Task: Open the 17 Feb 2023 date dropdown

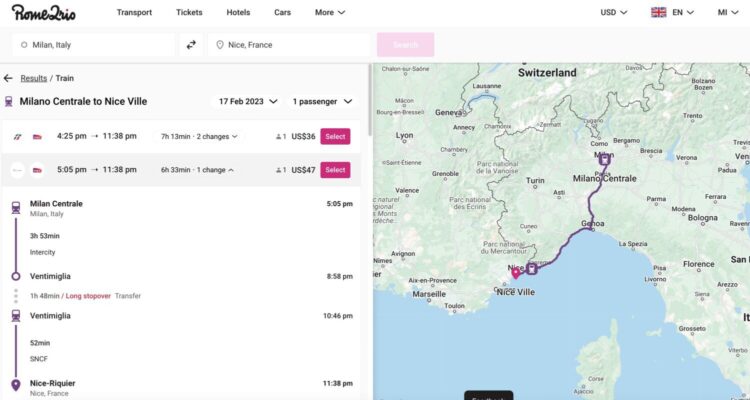Action: 248,101
